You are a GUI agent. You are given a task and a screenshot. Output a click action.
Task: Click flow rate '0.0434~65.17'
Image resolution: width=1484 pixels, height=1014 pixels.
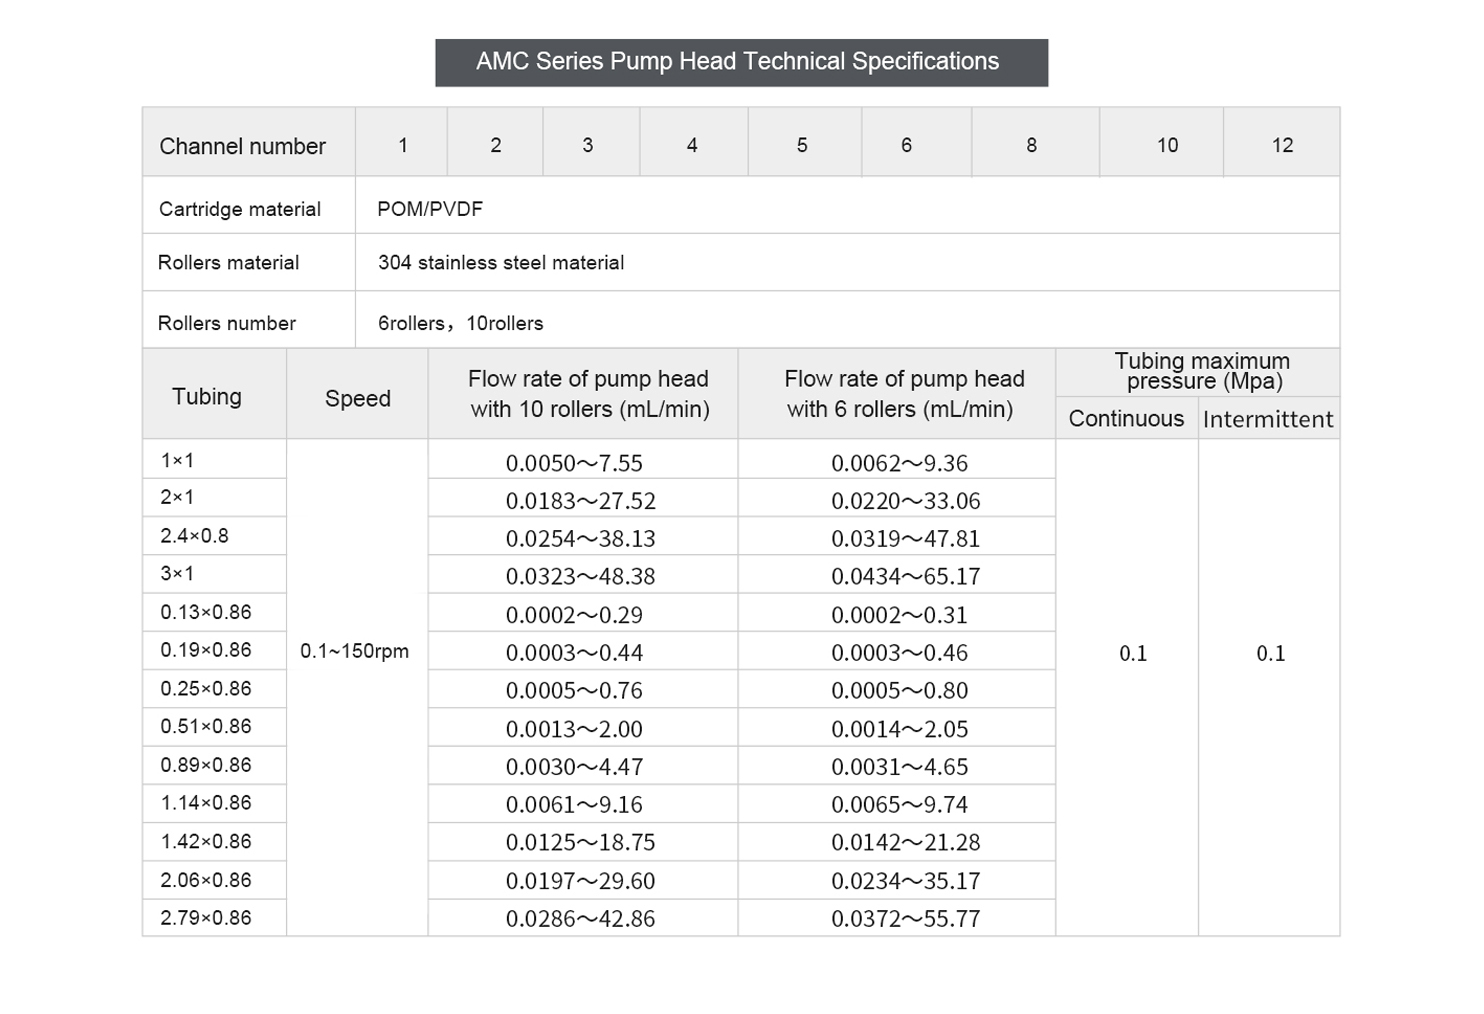[x=906, y=577]
